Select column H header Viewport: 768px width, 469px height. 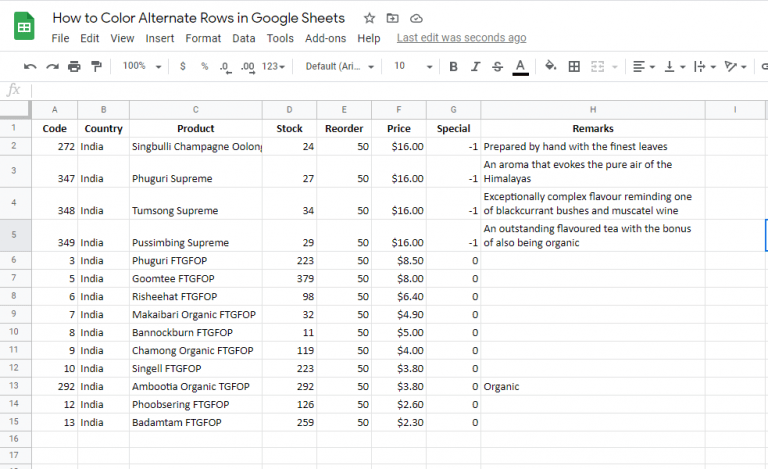click(593, 110)
